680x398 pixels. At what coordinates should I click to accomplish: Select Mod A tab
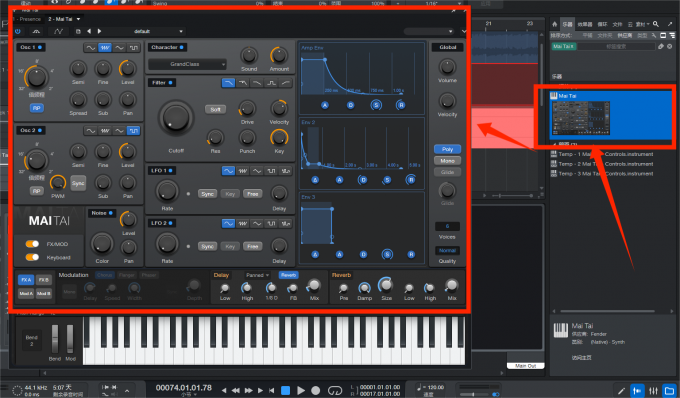26,294
